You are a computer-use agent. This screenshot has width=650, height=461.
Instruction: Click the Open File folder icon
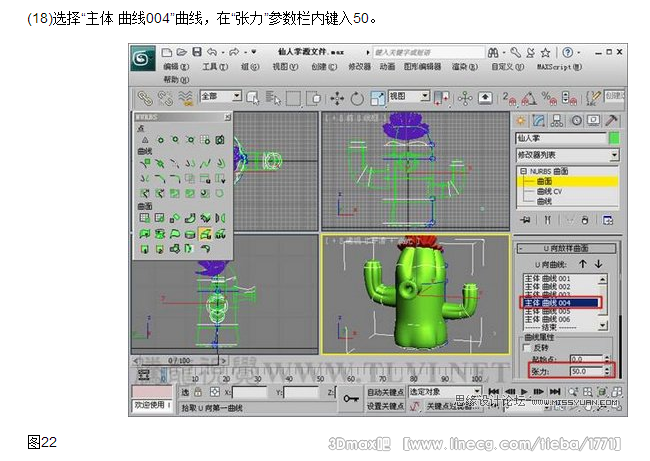[x=182, y=52]
